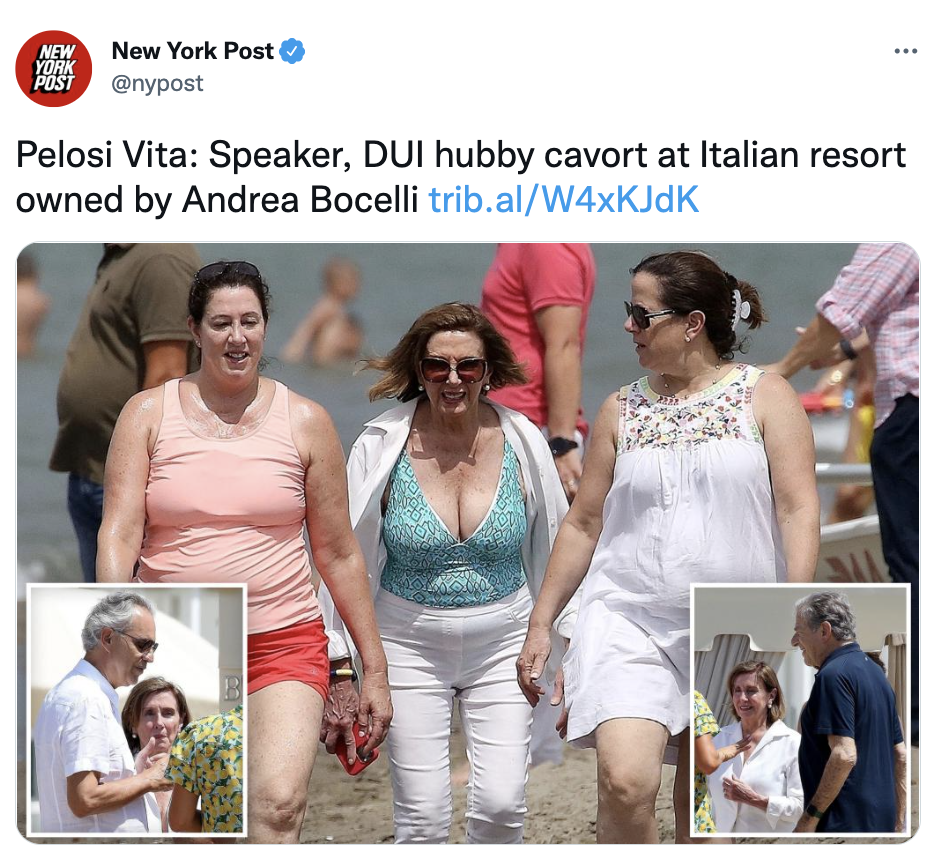Click the blue verified checkmark badge
Screen dimensions: 936x868
tap(292, 51)
